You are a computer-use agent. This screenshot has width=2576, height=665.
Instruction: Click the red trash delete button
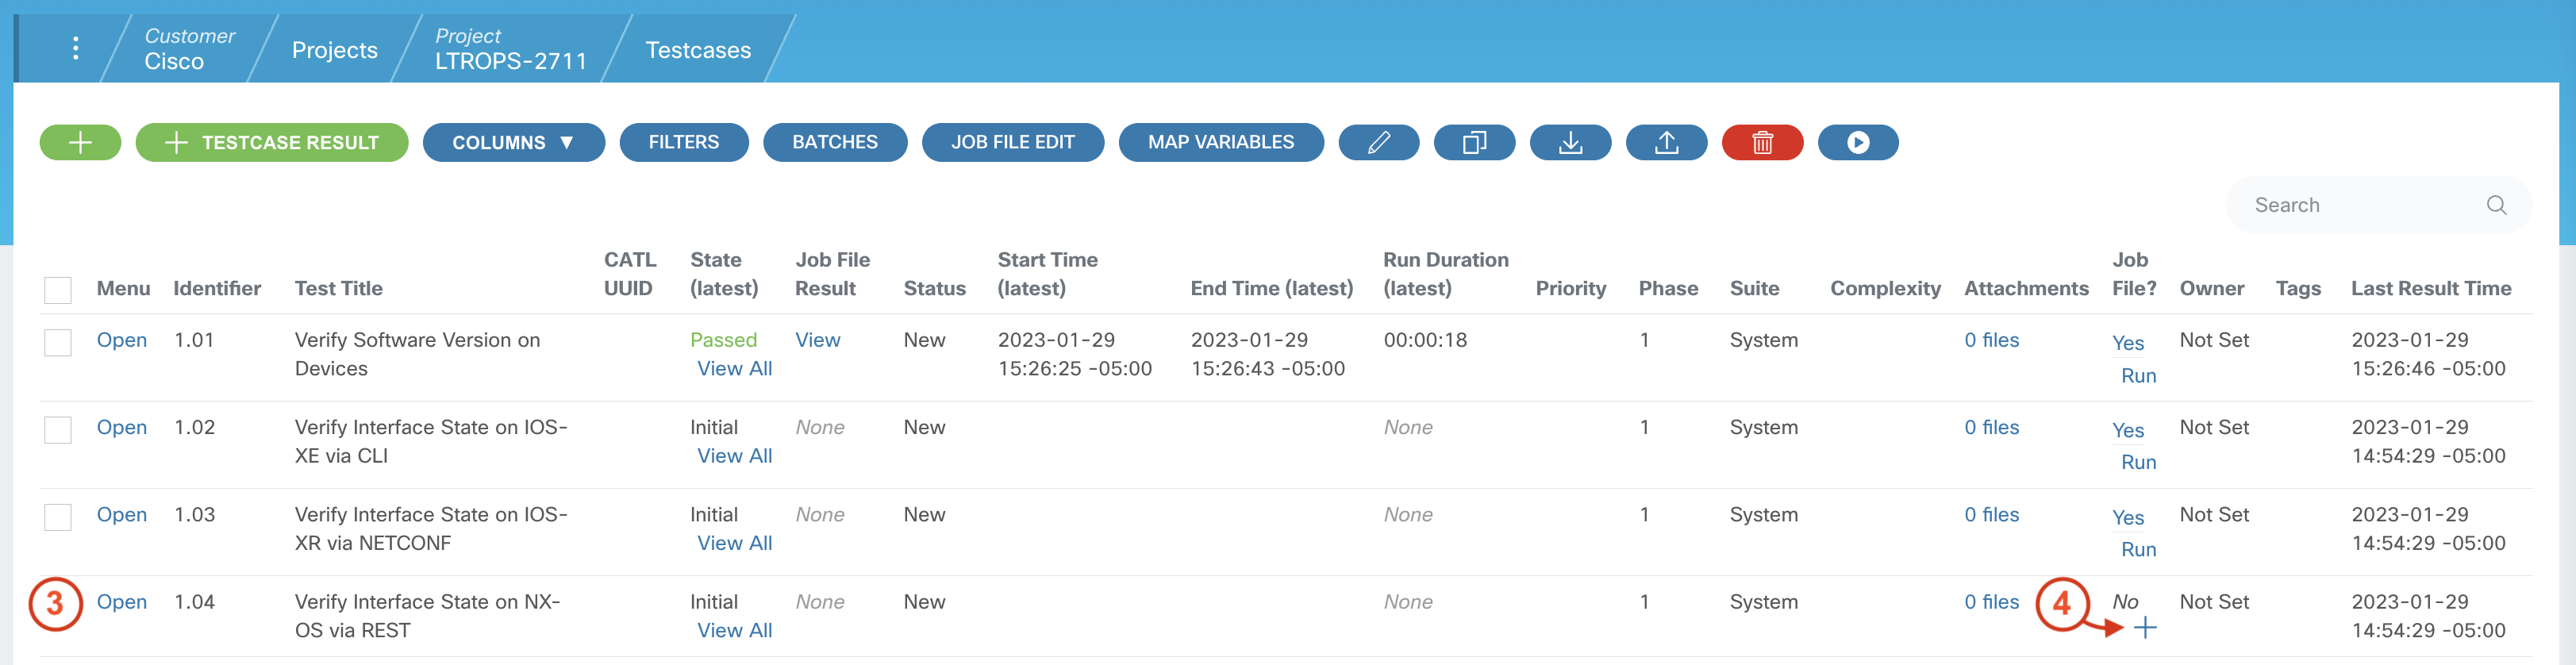pos(1762,142)
